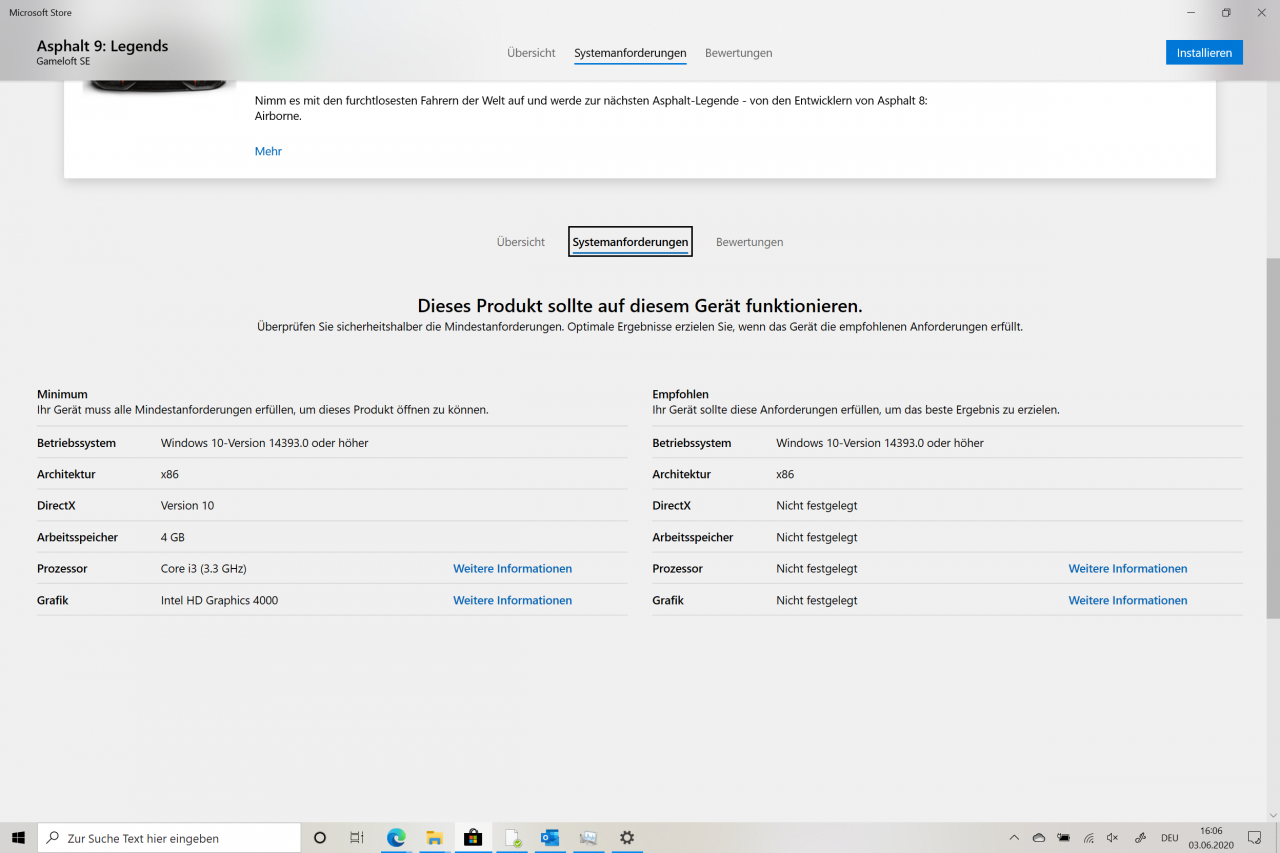Select the "Core i3 (3.3 GHz)" processor value
The height and width of the screenshot is (853, 1280).
204,569
